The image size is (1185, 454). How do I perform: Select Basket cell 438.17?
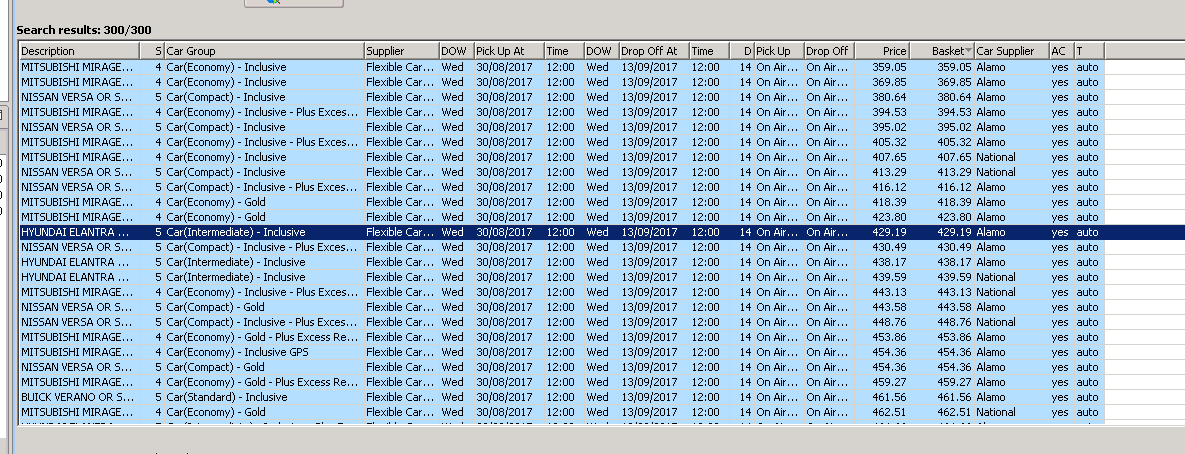pos(954,262)
